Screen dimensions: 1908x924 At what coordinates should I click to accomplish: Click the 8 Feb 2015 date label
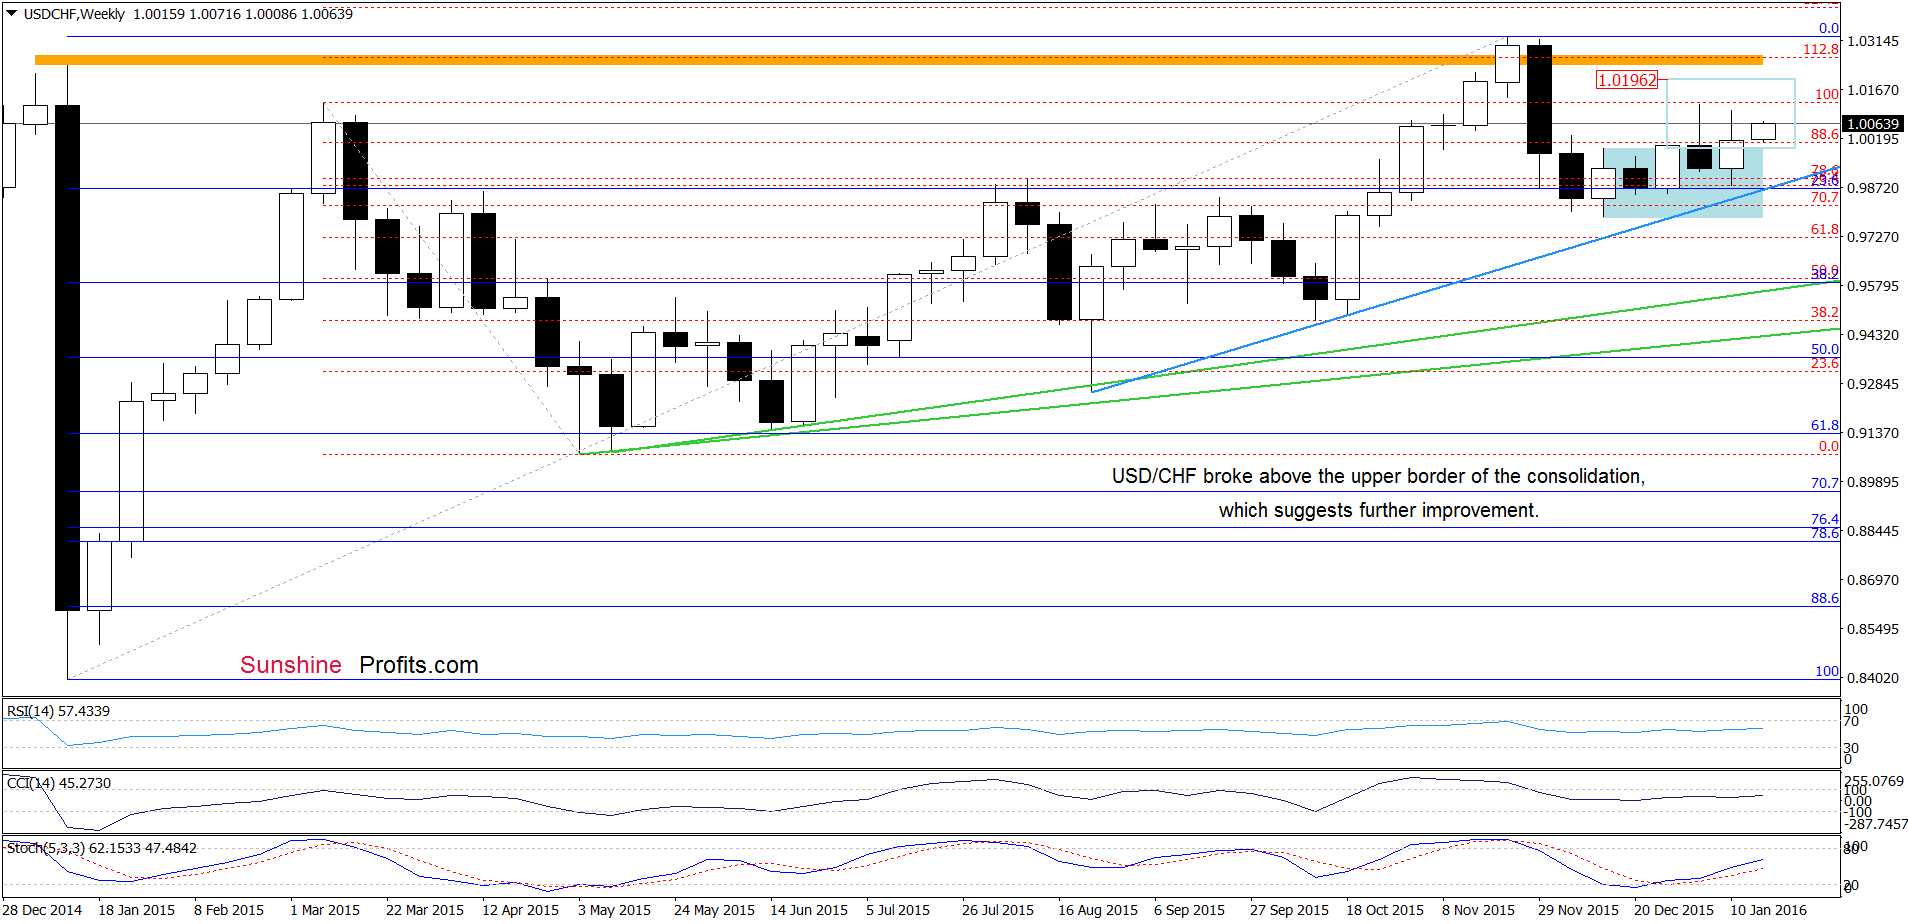coord(229,910)
